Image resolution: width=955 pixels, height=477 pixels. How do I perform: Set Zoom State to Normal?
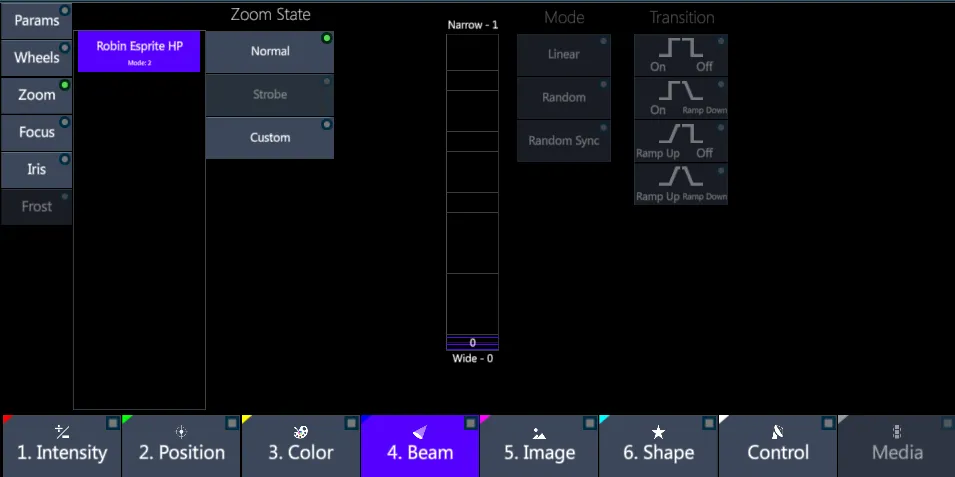coord(270,52)
